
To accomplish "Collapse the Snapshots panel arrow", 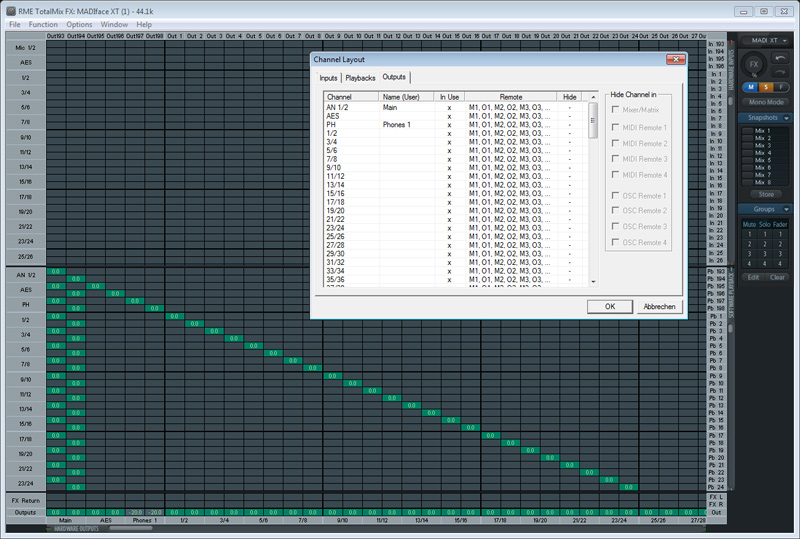I will pyautogui.click(x=787, y=117).
